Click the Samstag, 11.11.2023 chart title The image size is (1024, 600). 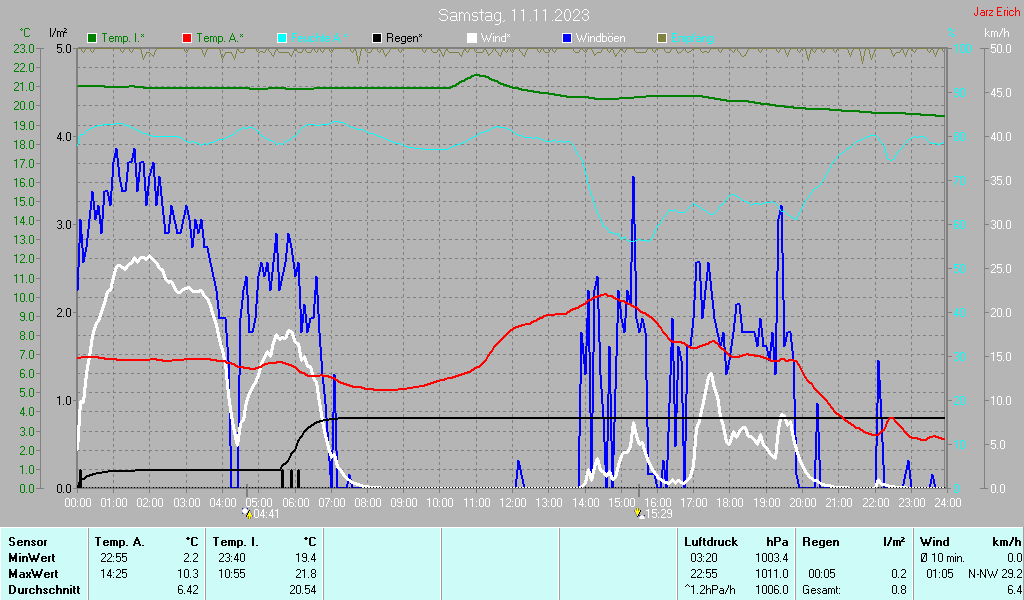513,15
